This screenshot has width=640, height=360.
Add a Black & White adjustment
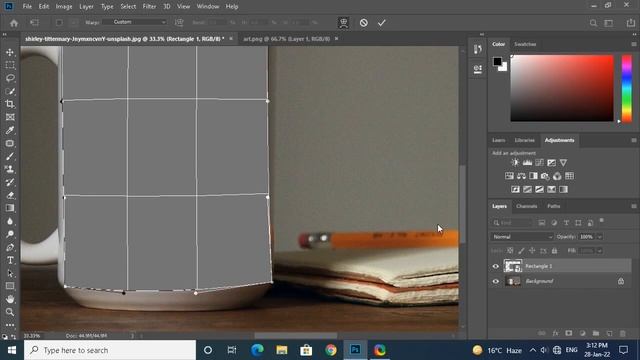tap(533, 176)
